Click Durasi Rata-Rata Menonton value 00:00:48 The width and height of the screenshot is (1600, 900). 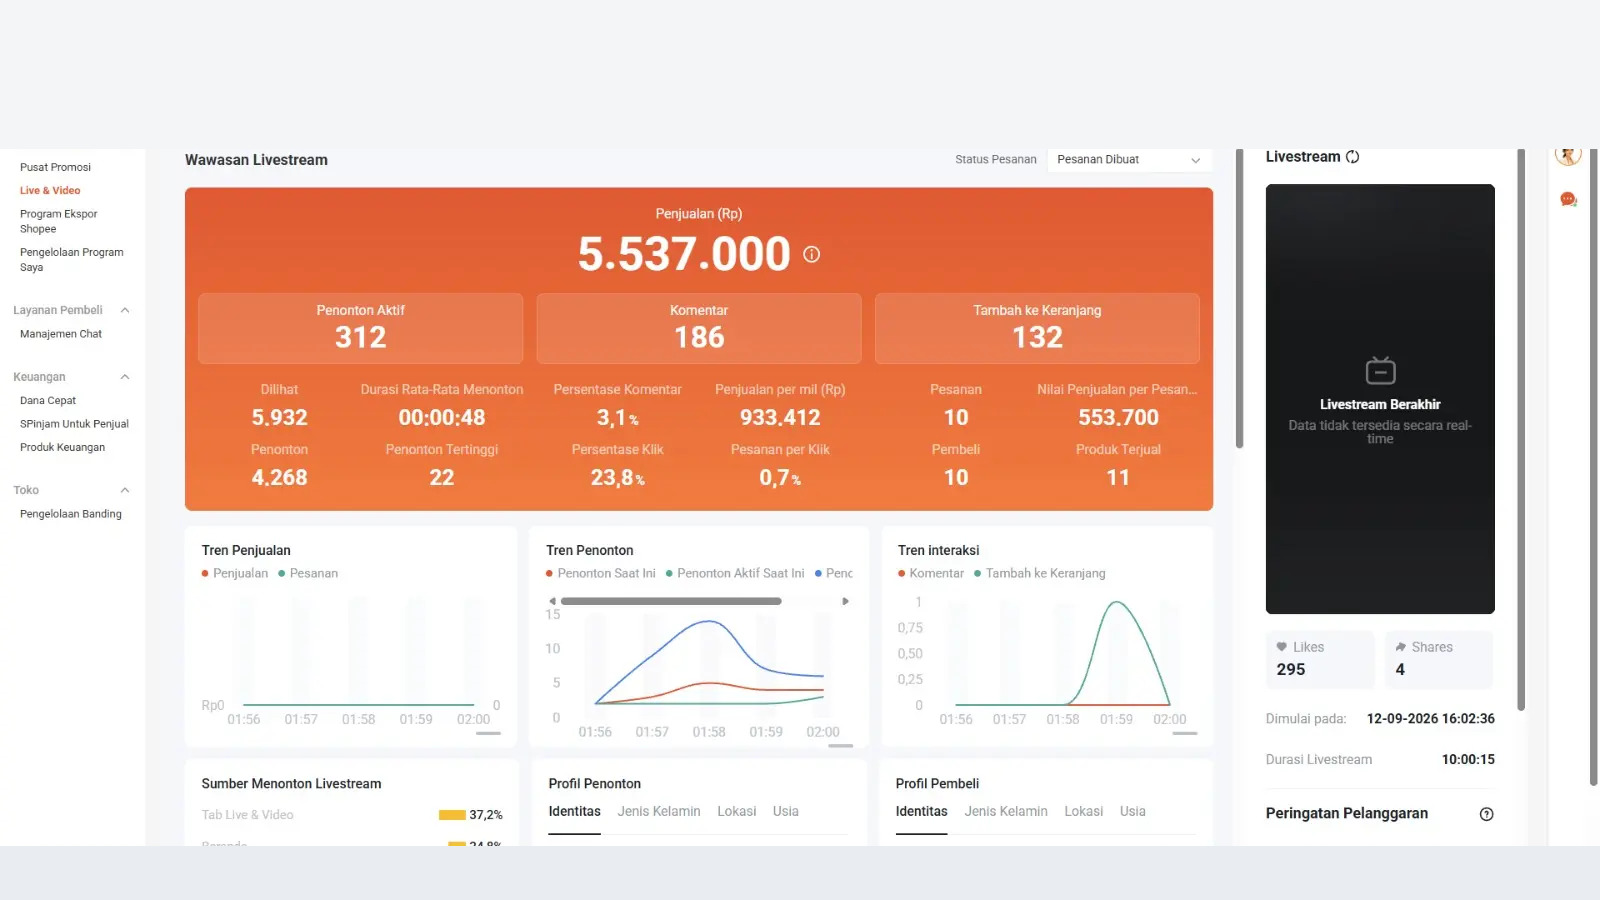click(x=442, y=418)
